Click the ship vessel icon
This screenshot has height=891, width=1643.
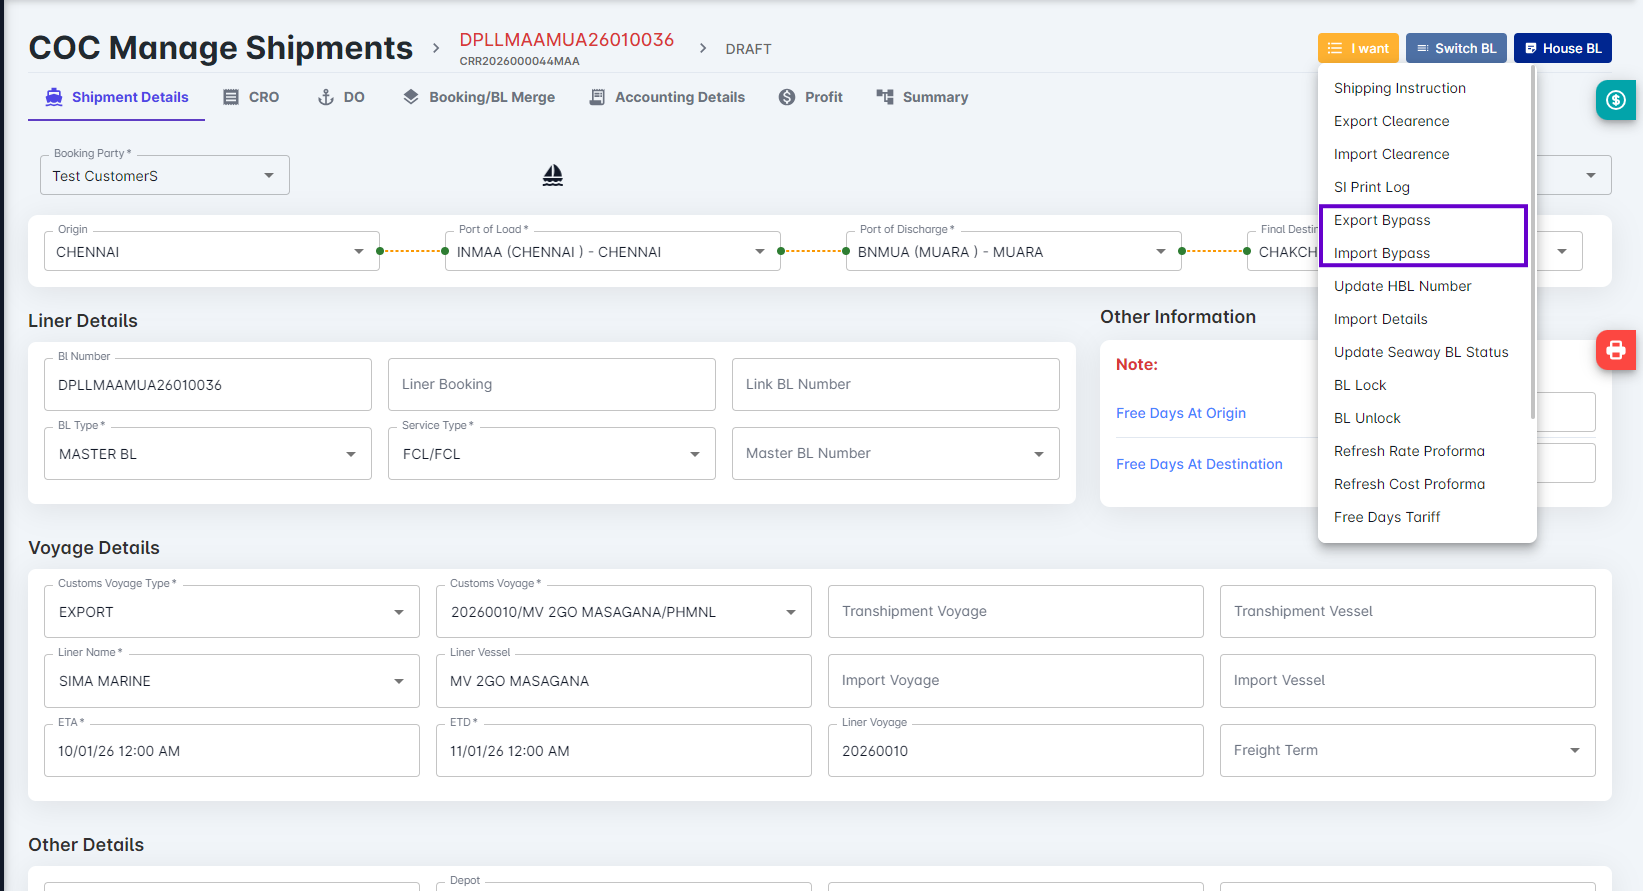coord(552,176)
